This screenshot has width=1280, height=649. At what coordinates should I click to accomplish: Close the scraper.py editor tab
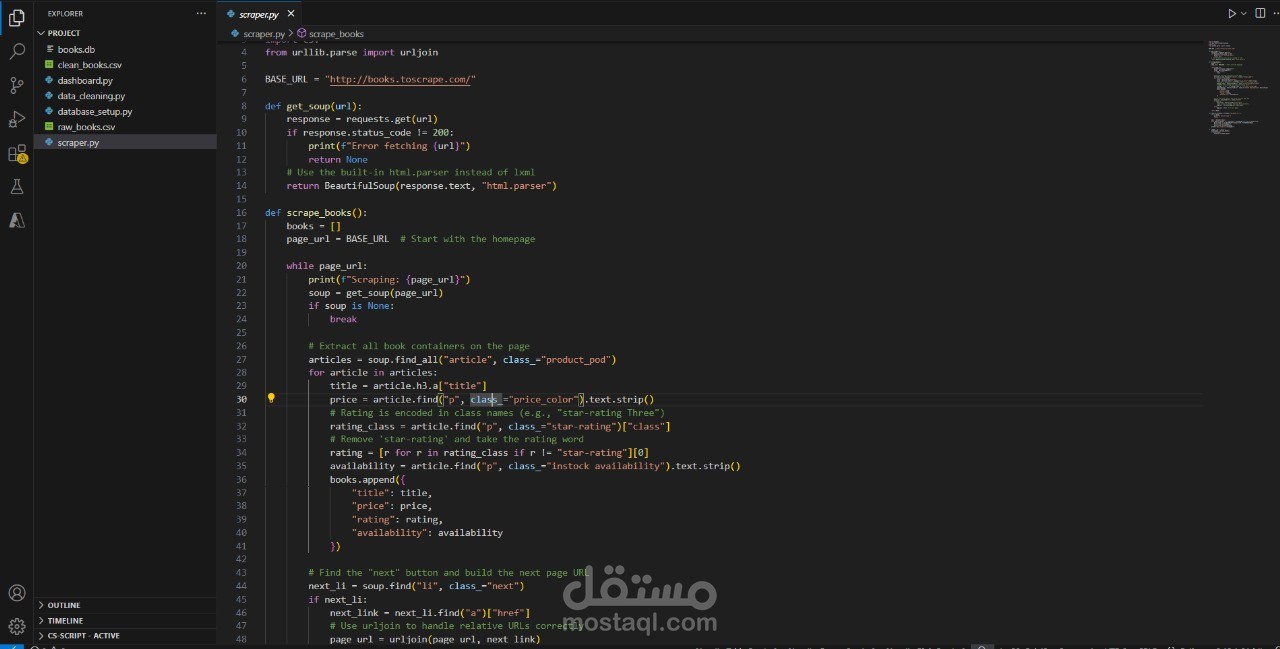(x=291, y=14)
